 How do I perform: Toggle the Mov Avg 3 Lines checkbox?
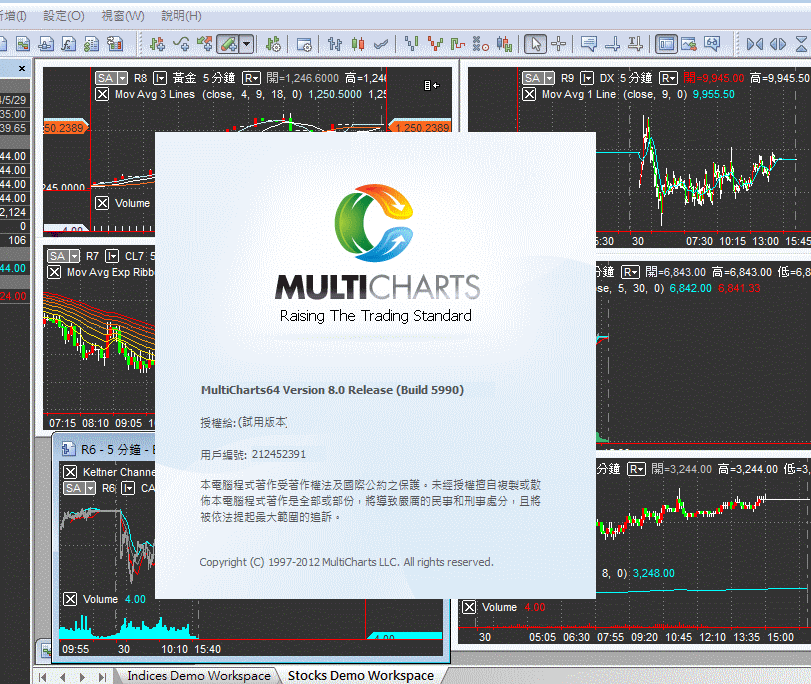102,94
